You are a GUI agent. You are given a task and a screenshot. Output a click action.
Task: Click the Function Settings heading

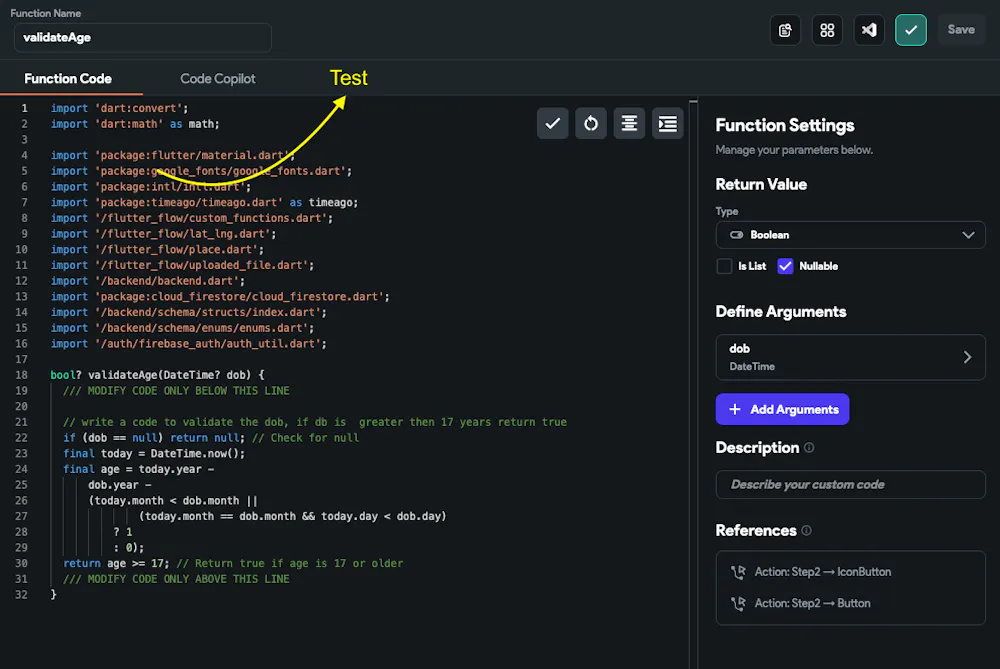point(784,126)
